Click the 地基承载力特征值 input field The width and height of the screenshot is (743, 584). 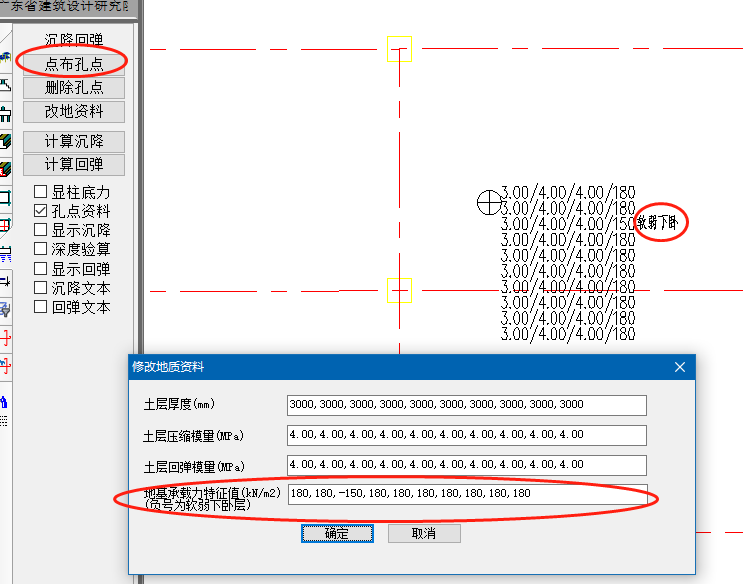point(466,494)
